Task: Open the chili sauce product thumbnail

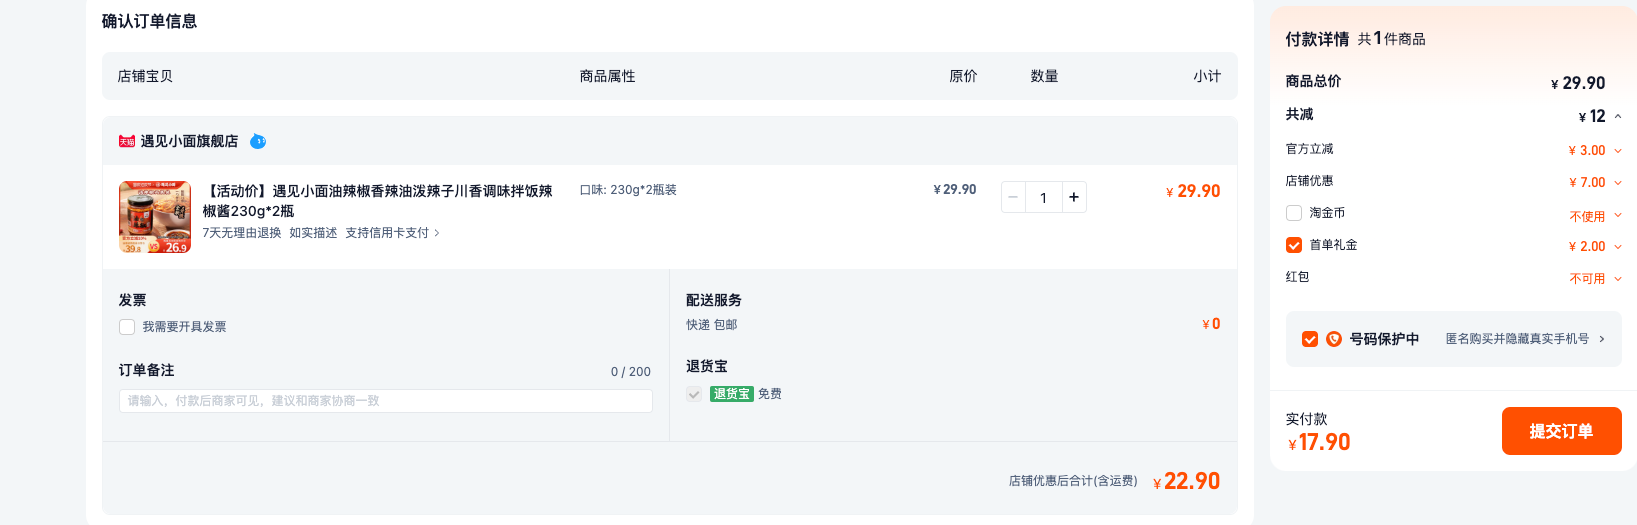Action: (155, 217)
